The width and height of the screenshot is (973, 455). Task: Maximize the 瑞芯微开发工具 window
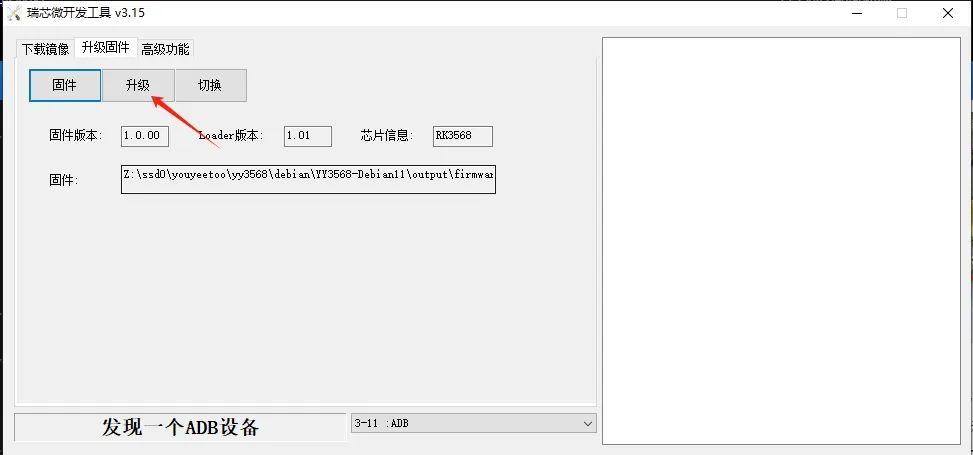coord(902,13)
